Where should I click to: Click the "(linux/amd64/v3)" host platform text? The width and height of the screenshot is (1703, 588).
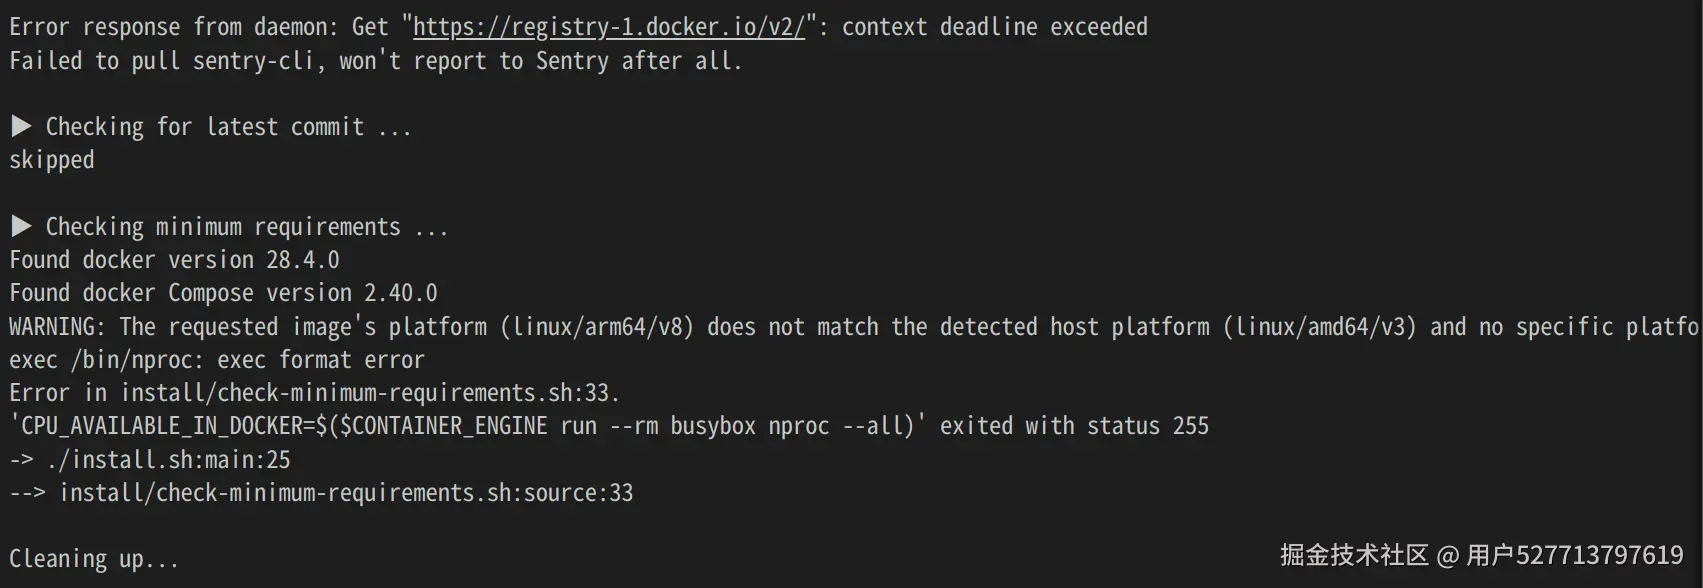1319,327
